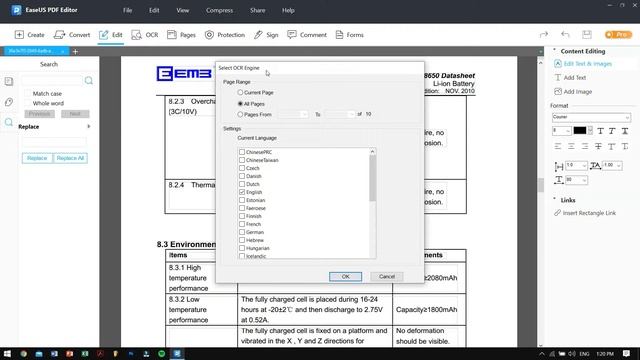Toggle bold text format icon

click(600, 131)
